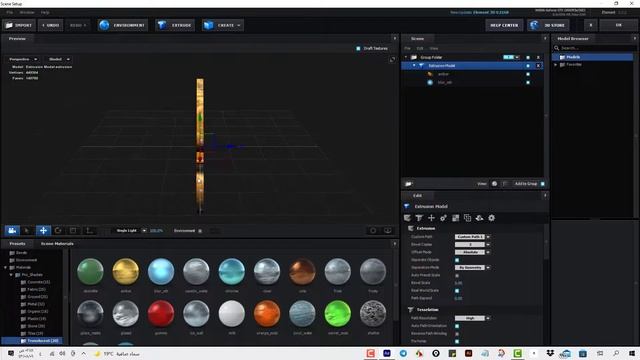Toggle the Add to Group checkbox
Viewport: 640px width, 360px height.
pos(542,184)
